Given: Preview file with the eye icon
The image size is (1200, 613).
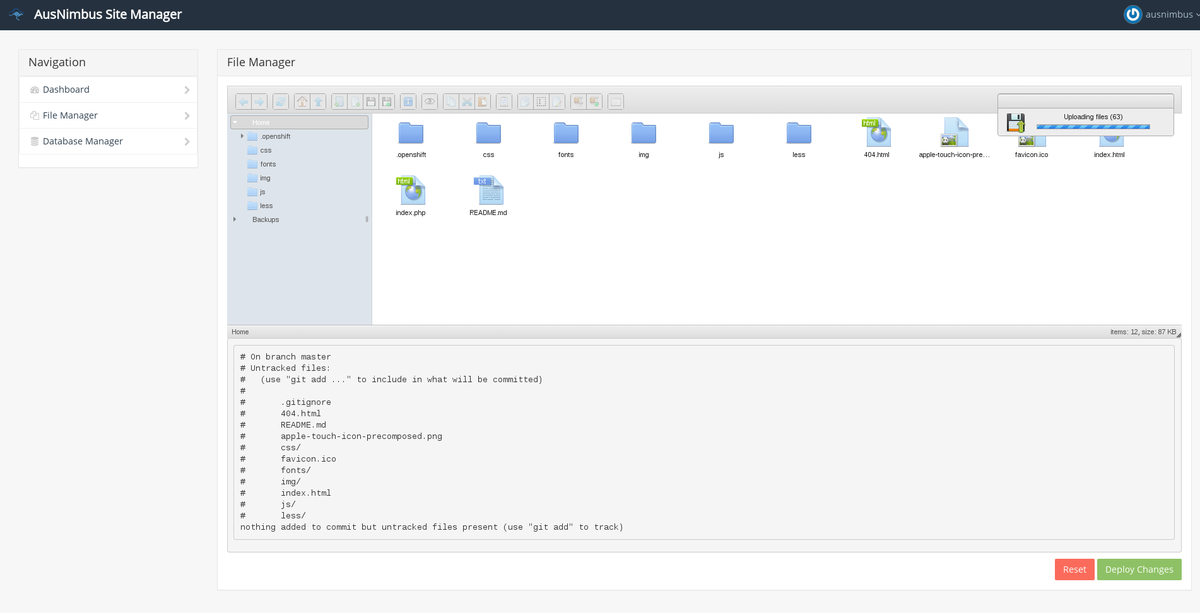Looking at the screenshot, I should [x=429, y=101].
